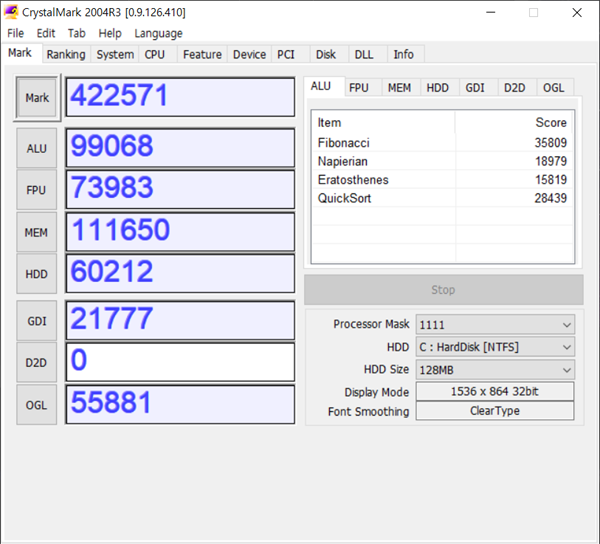Click the FPU score 73983

(x=181, y=189)
